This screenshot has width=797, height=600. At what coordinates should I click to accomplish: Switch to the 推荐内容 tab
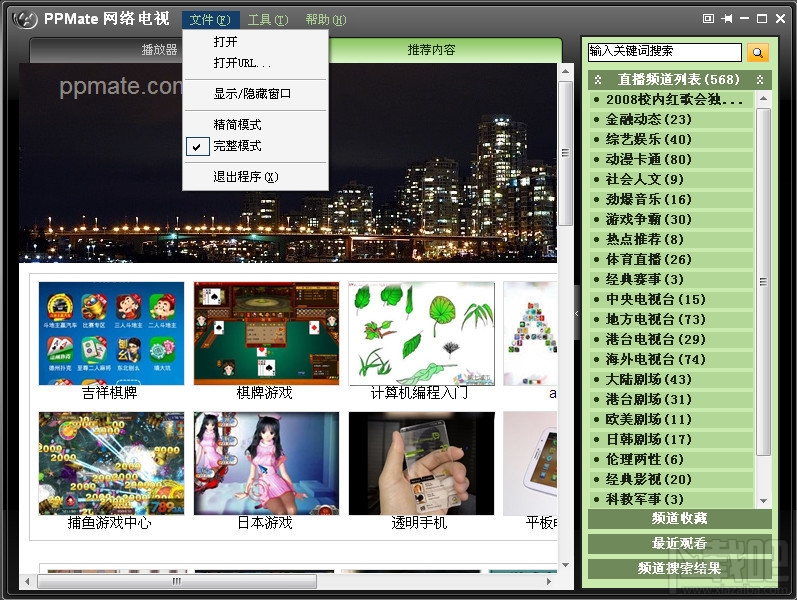pos(431,50)
